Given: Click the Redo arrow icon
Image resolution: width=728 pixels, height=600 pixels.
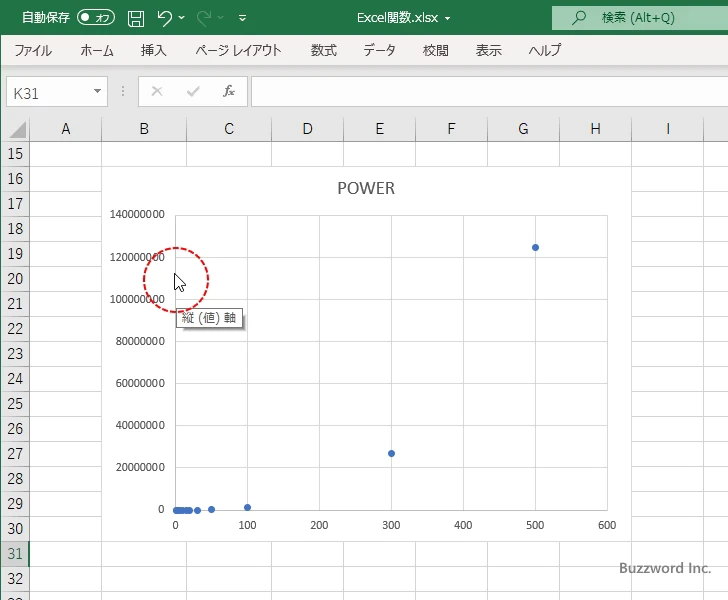Looking at the screenshot, I should coord(203,18).
